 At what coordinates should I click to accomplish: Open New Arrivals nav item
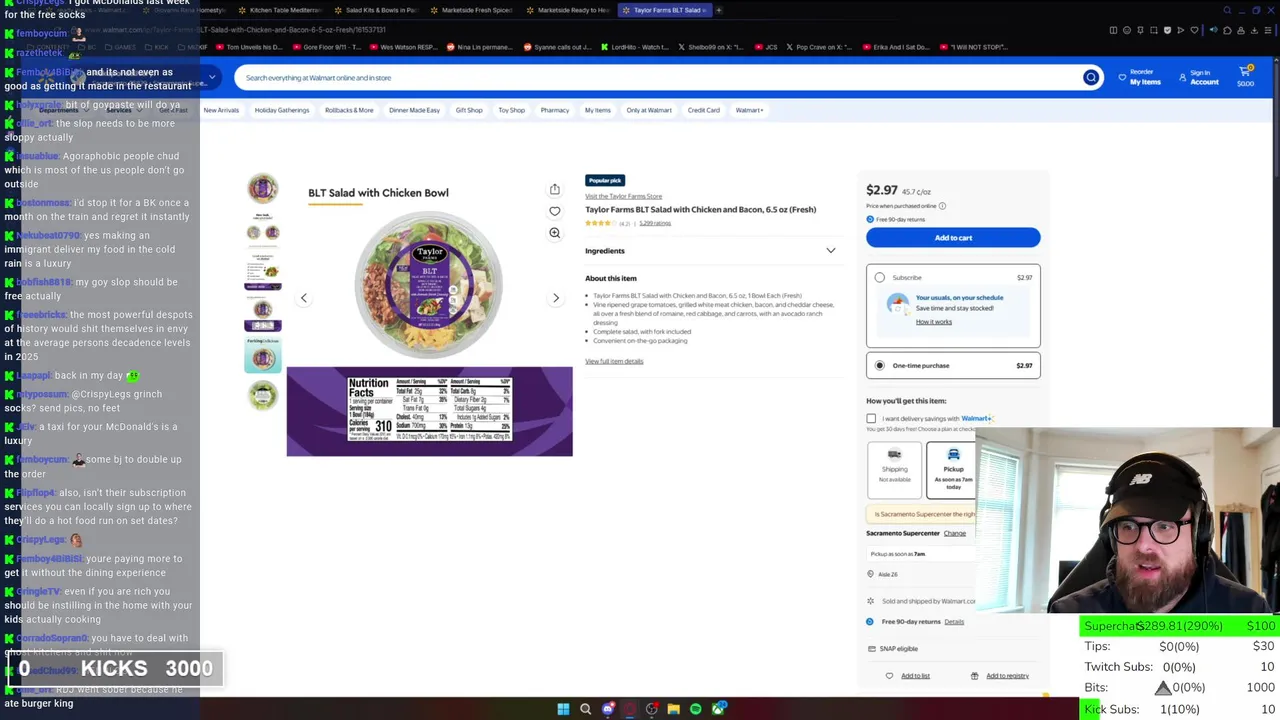221,110
